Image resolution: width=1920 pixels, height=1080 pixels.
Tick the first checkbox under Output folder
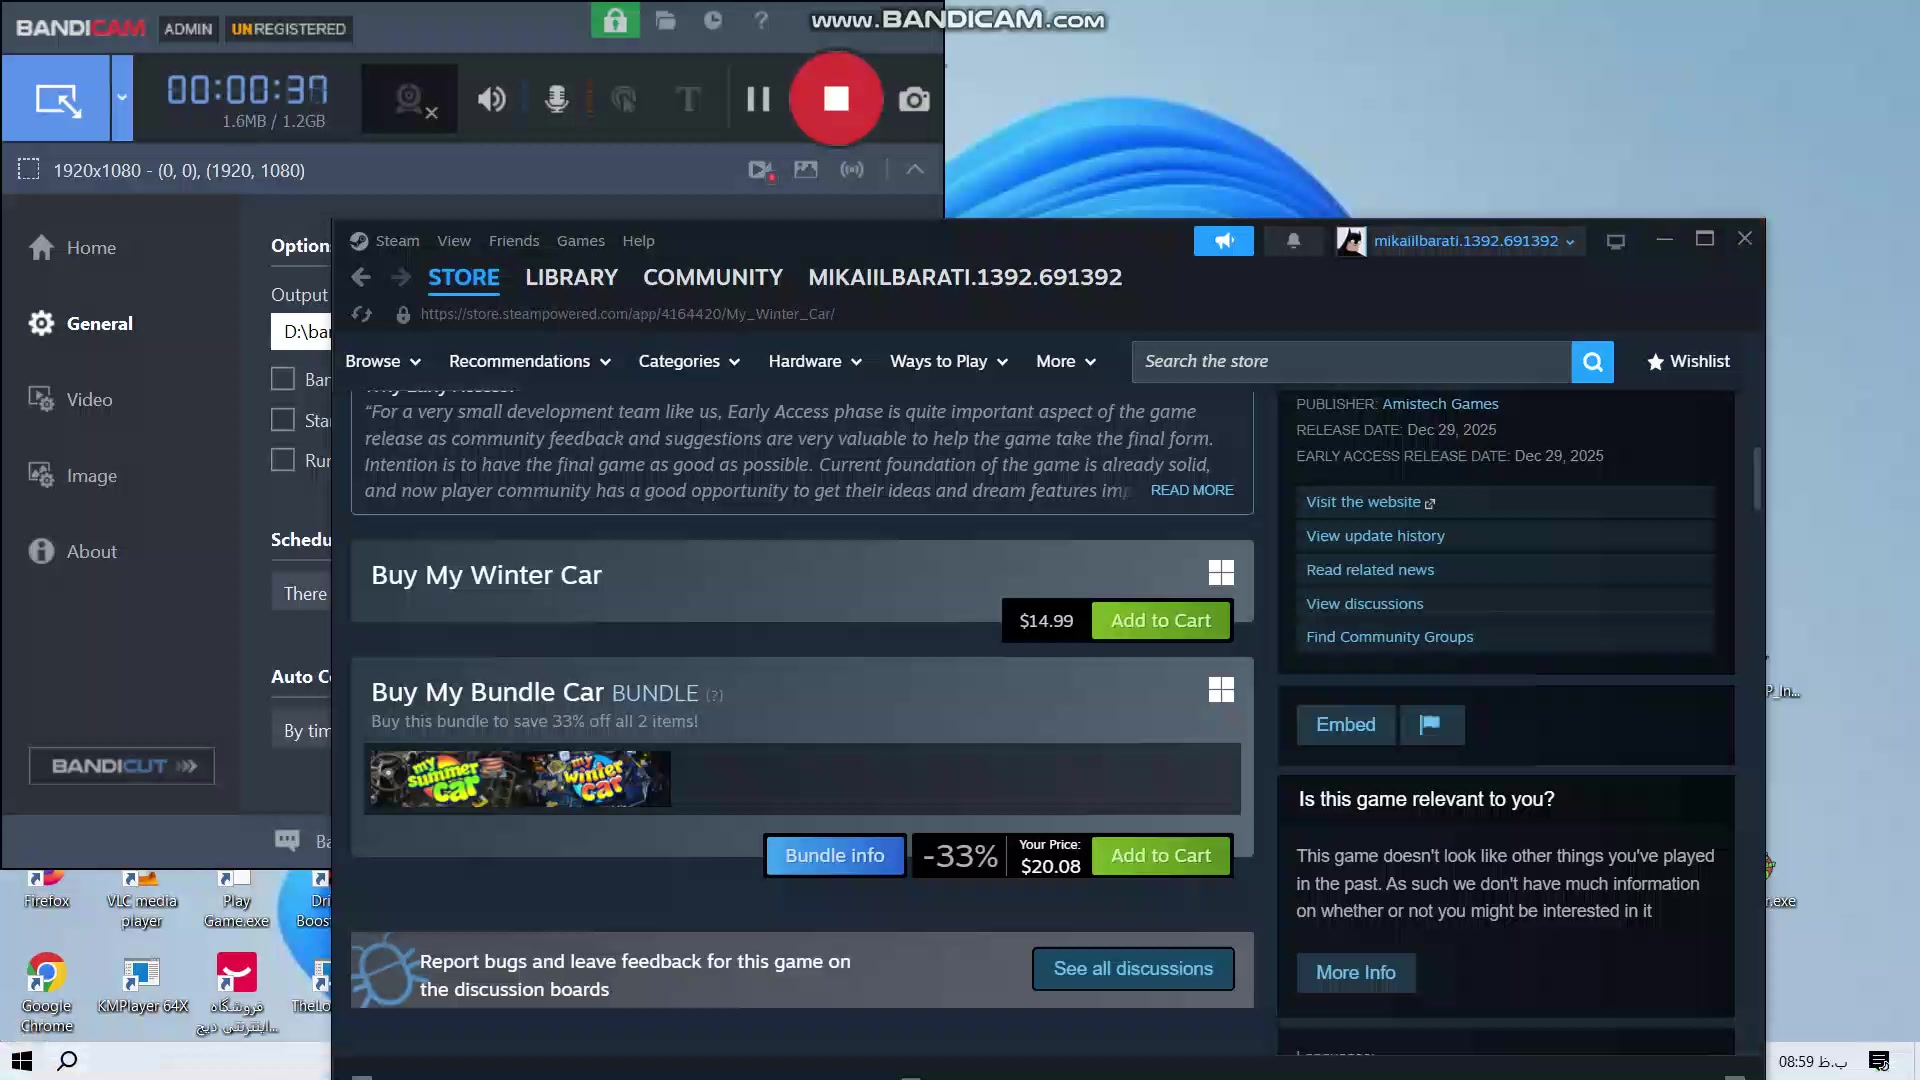pos(283,379)
